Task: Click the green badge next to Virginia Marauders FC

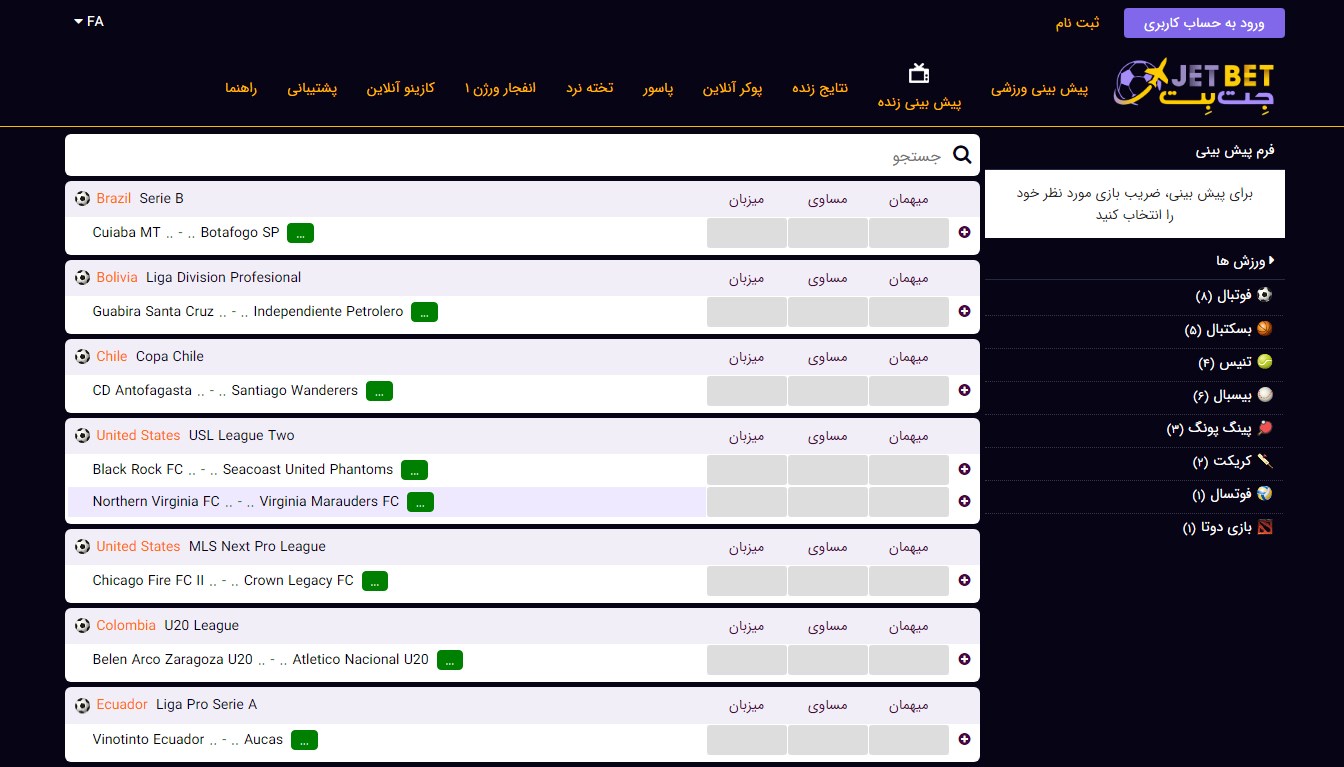Action: pyautogui.click(x=420, y=502)
